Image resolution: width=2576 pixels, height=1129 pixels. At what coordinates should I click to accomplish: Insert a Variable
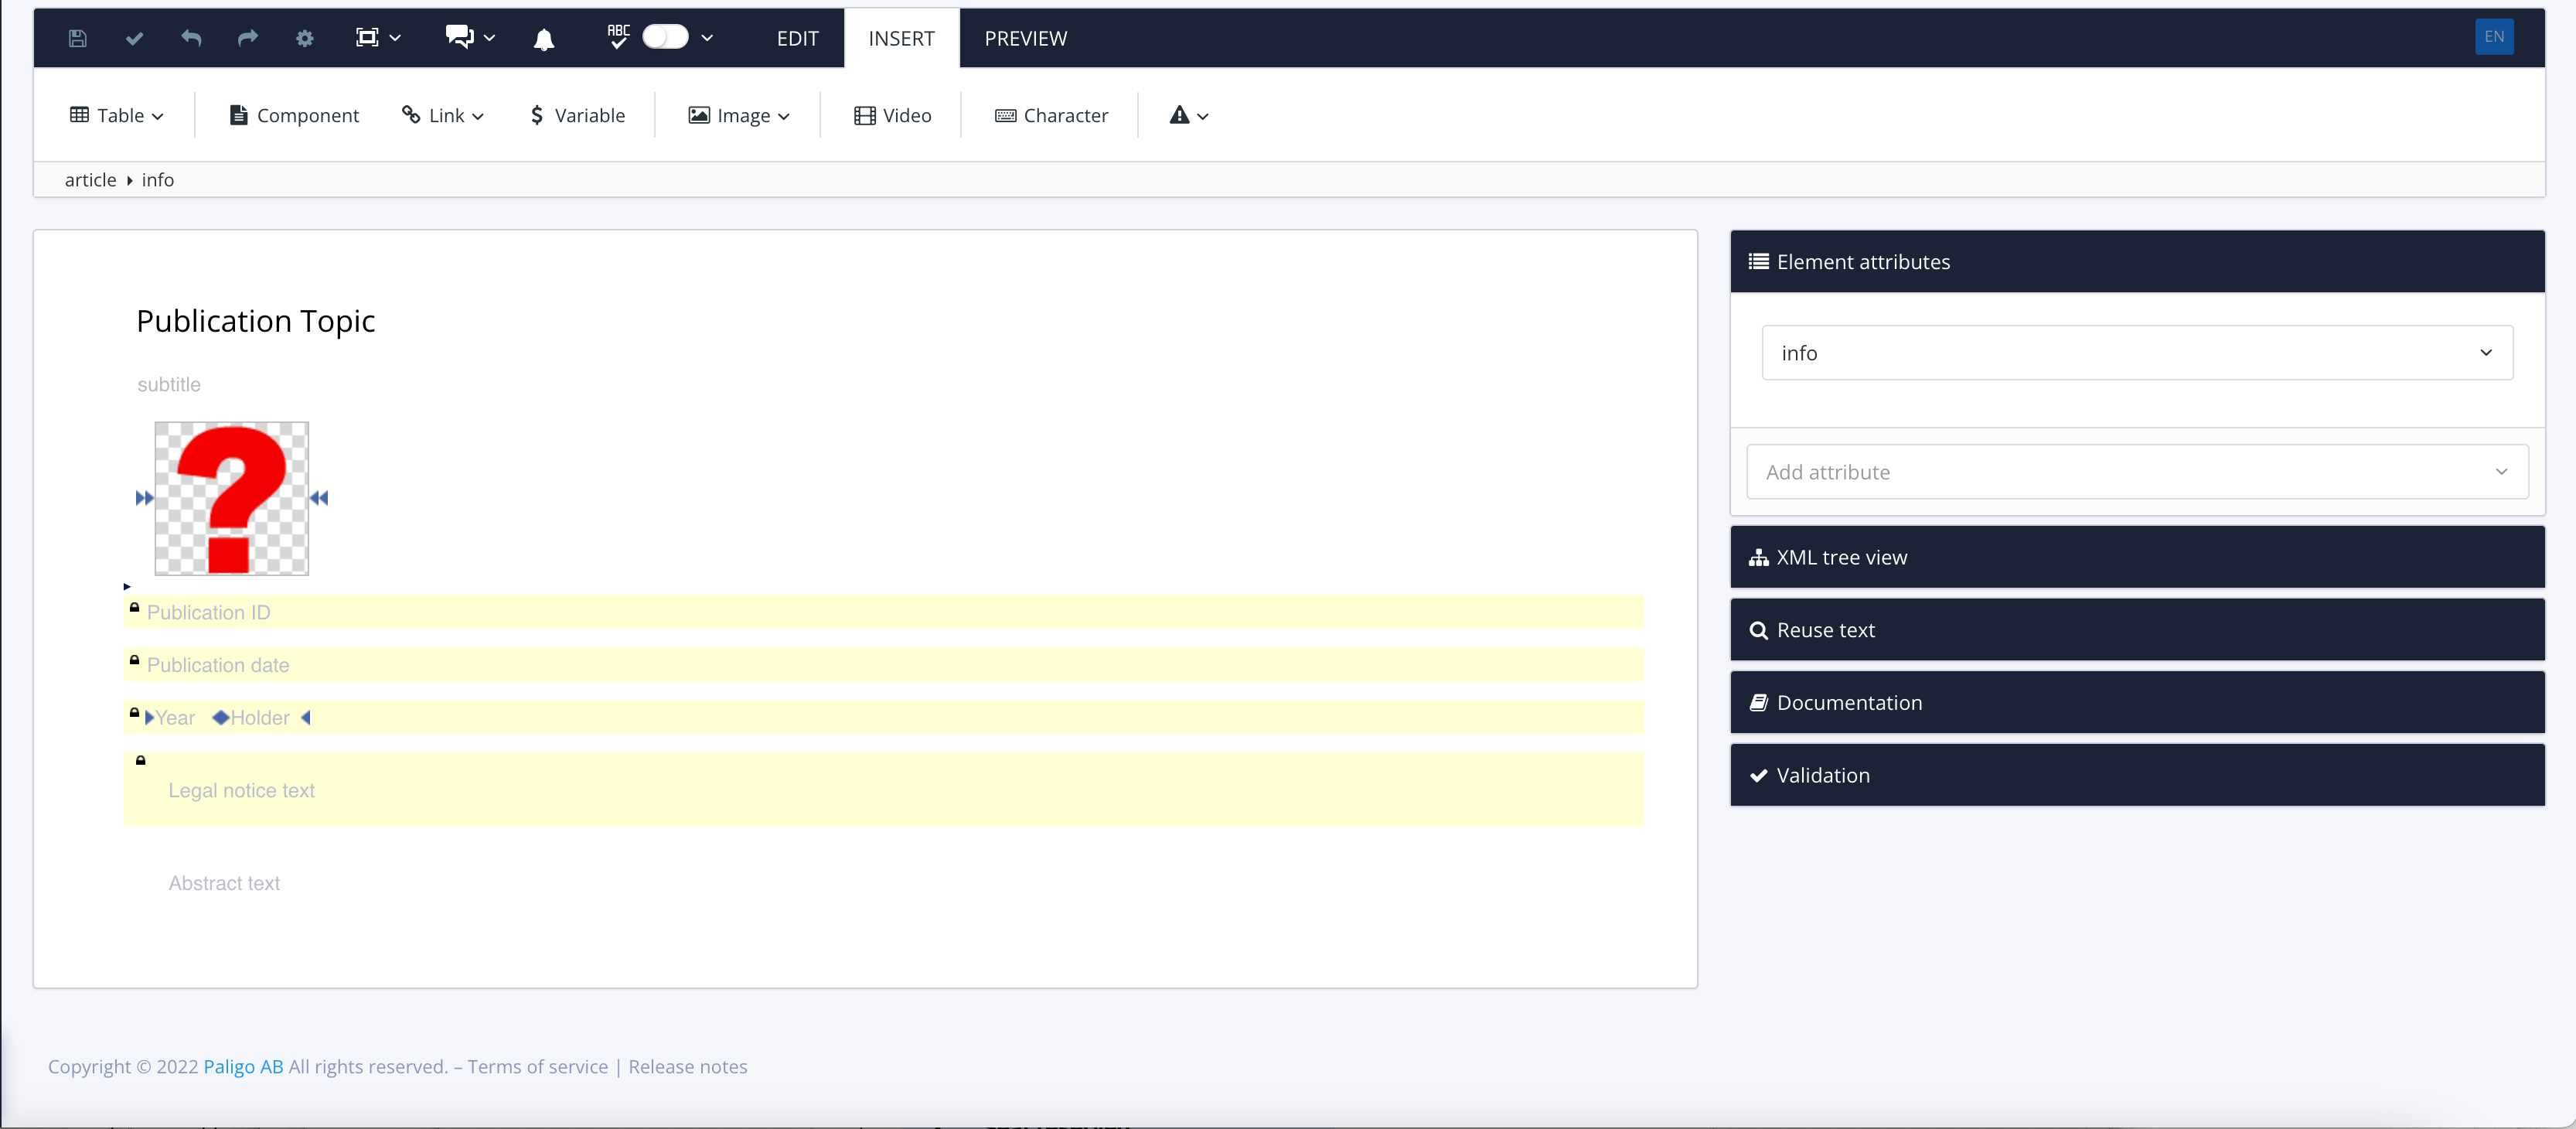(578, 115)
